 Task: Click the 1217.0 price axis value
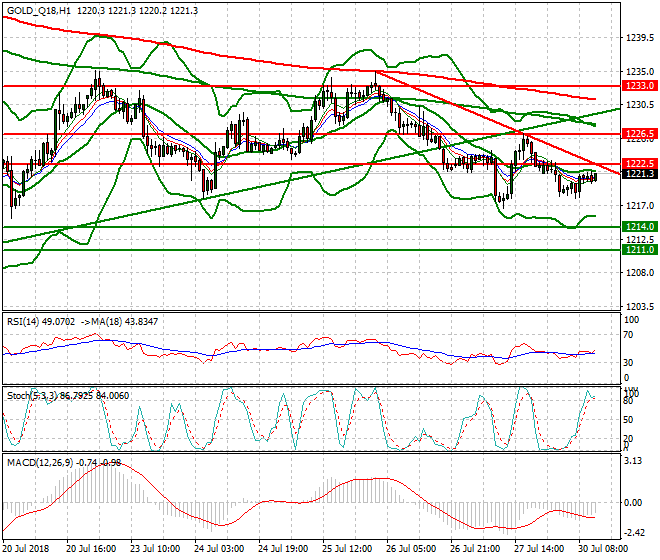coord(640,206)
